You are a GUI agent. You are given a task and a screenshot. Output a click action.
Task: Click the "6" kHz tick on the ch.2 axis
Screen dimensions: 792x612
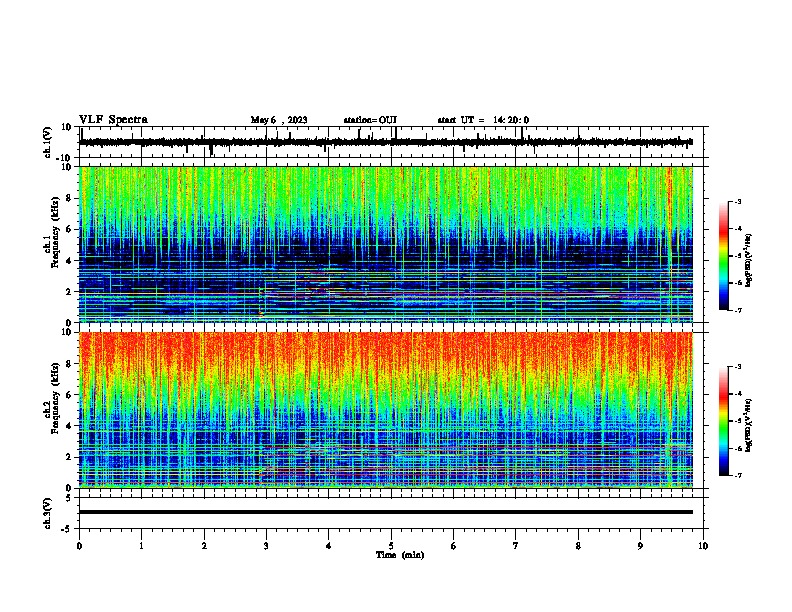tap(70, 395)
